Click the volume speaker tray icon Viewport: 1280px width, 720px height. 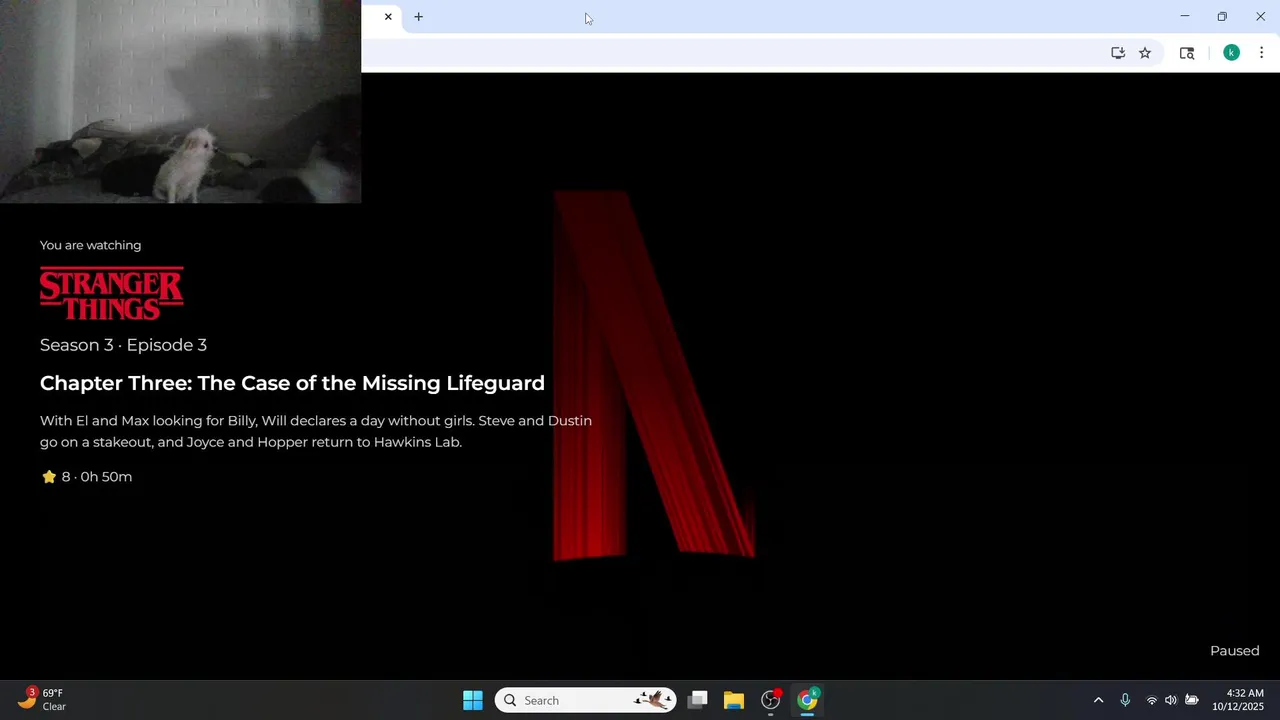point(1171,700)
